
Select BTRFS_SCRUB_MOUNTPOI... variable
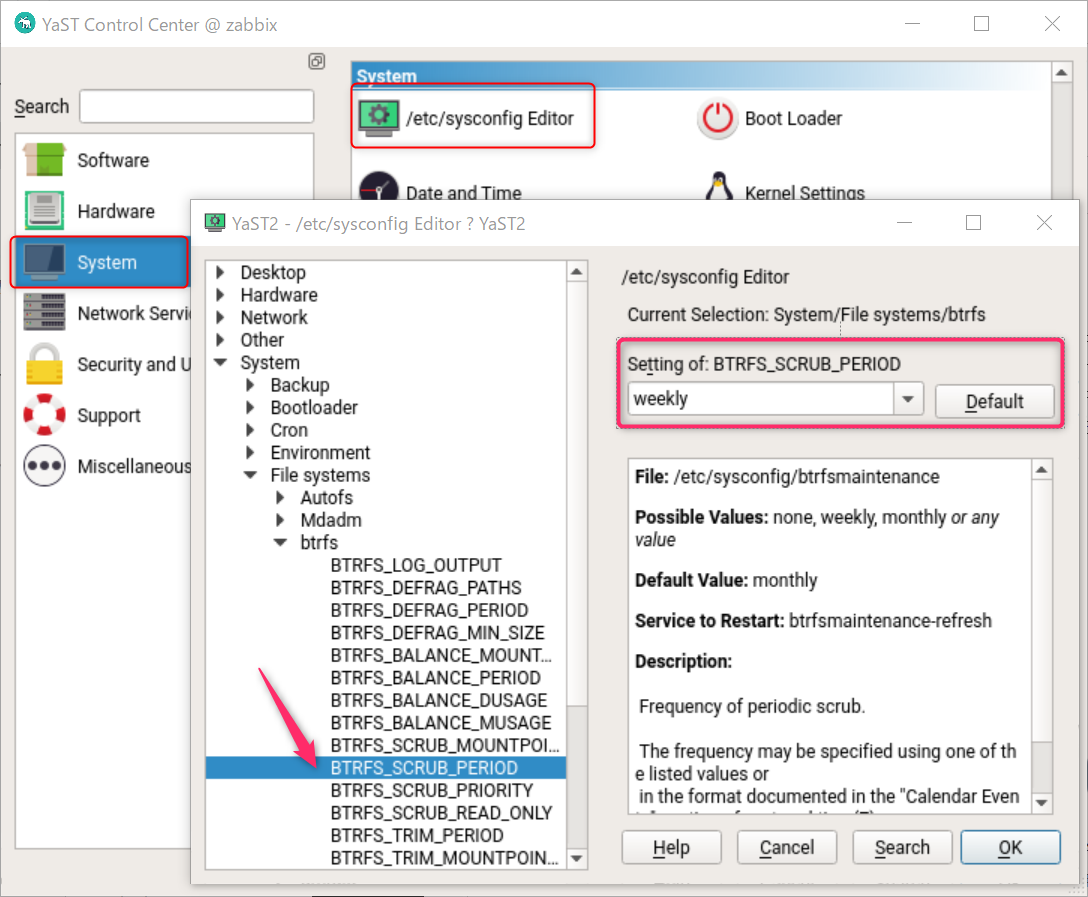point(444,745)
